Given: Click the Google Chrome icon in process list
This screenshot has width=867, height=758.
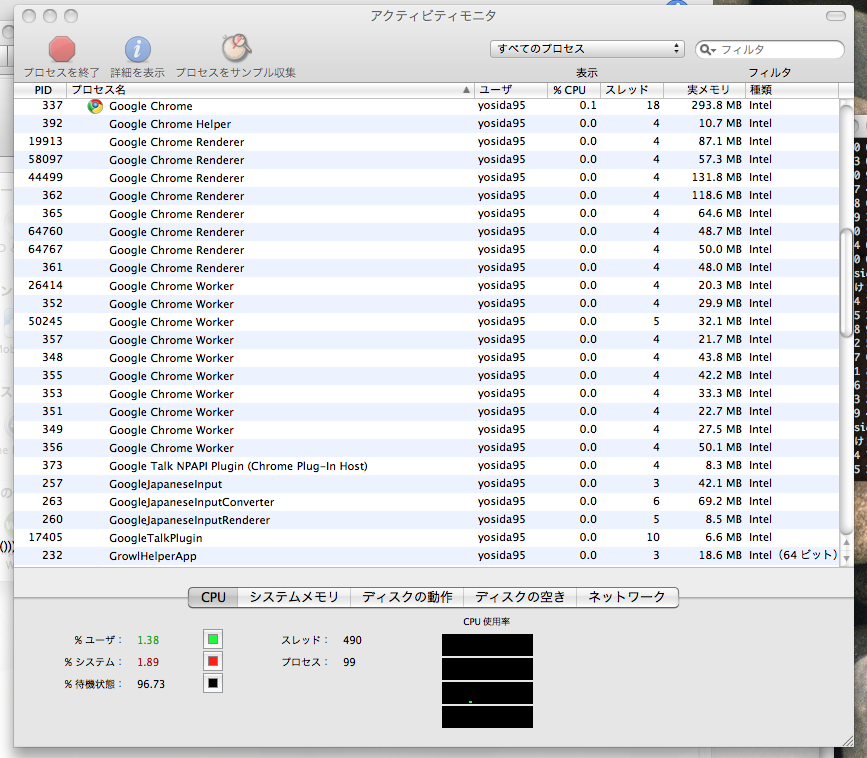Looking at the screenshot, I should [95, 106].
